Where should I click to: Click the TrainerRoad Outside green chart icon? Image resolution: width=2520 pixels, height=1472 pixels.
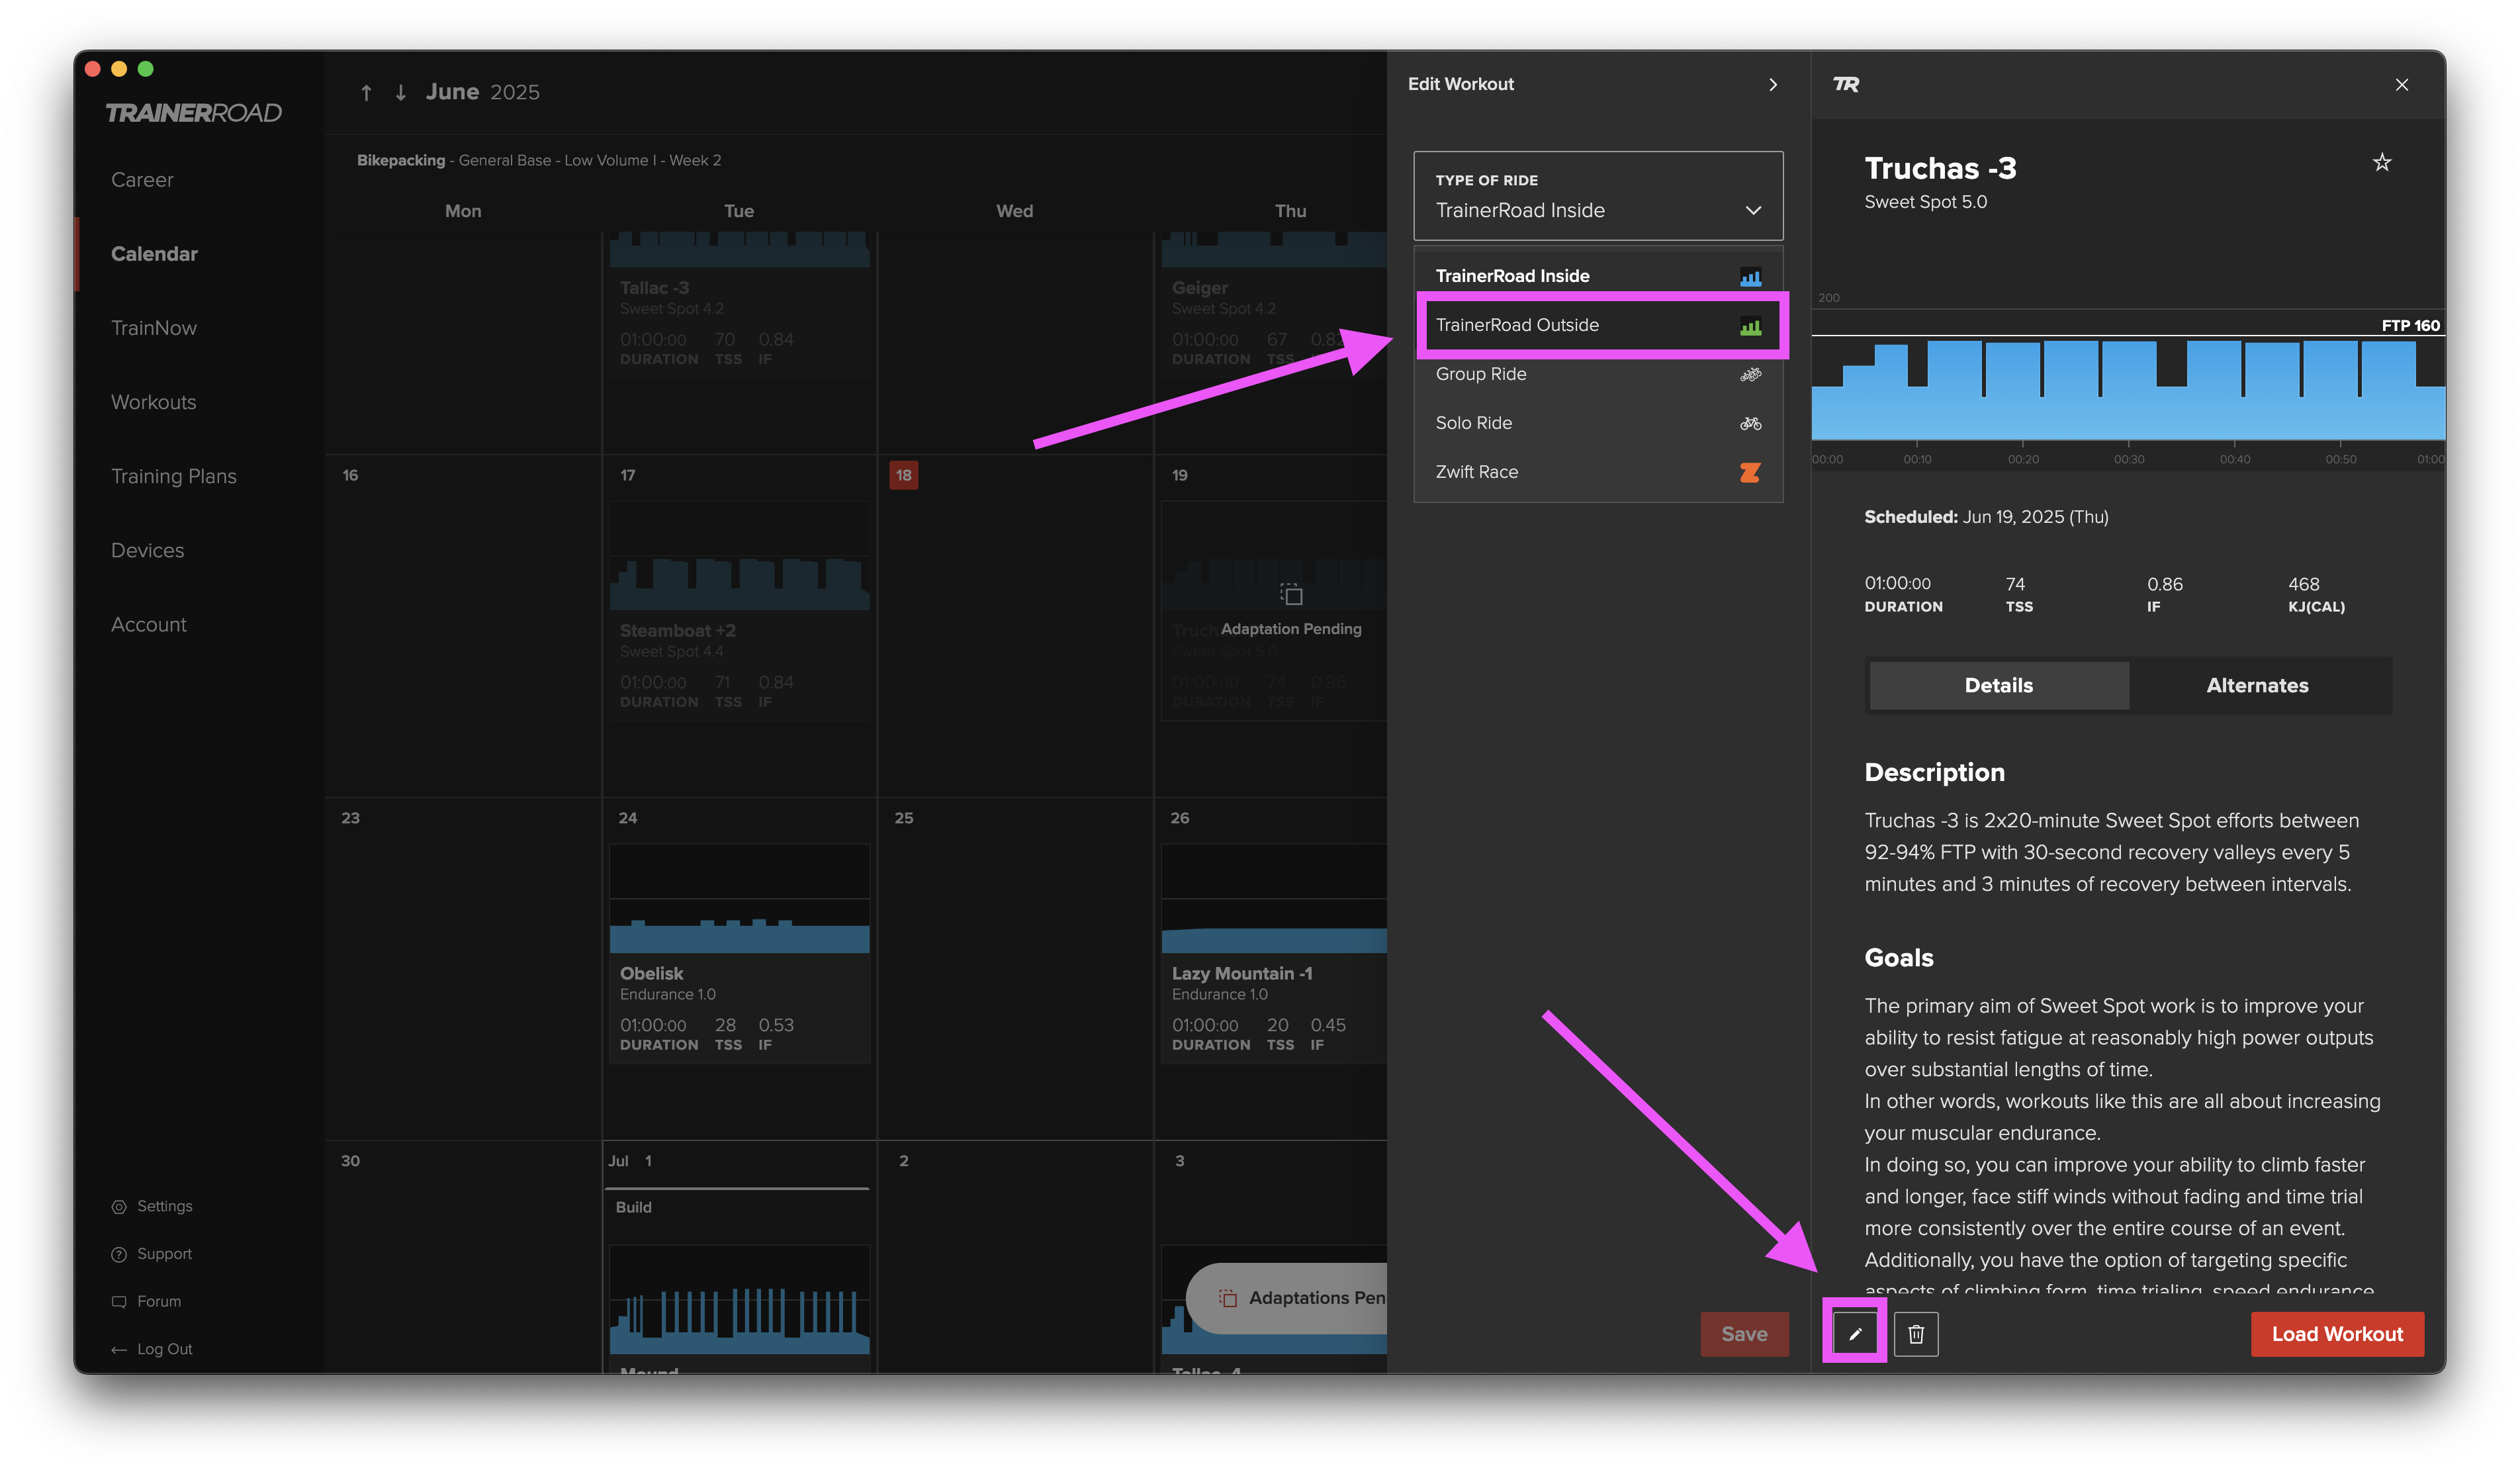tap(1750, 326)
